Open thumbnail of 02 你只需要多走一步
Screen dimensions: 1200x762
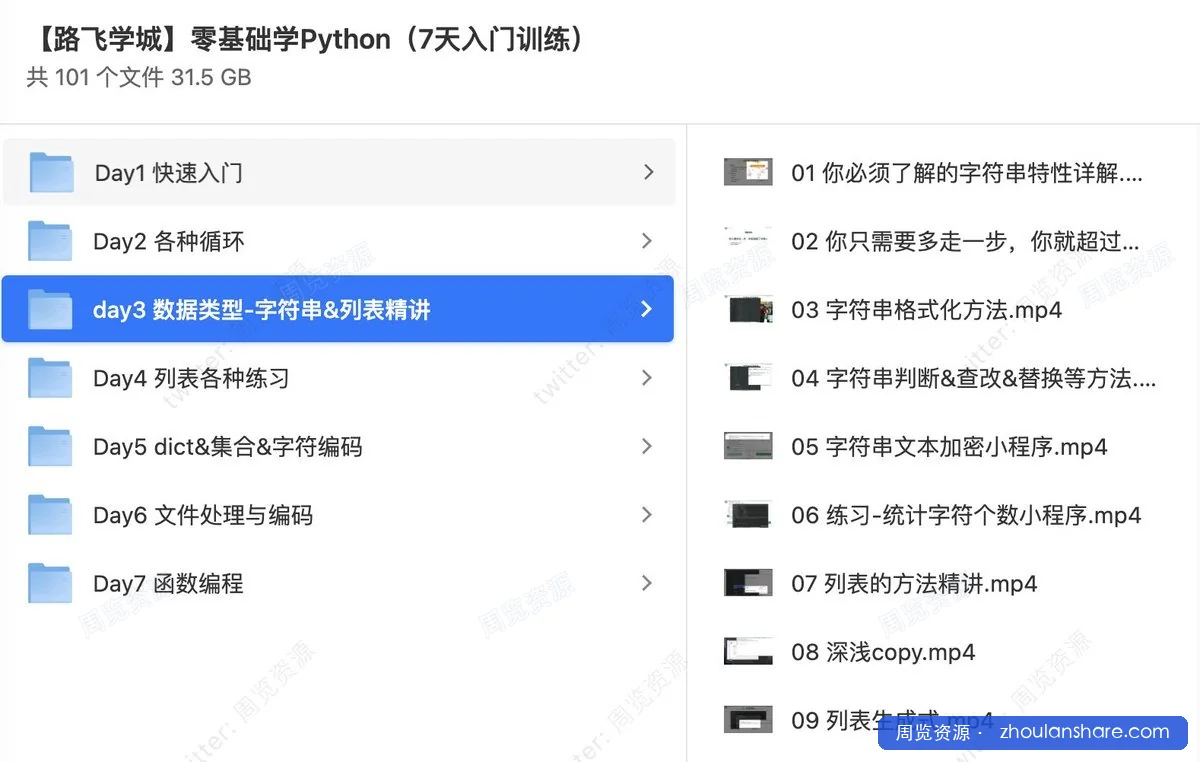tap(748, 241)
